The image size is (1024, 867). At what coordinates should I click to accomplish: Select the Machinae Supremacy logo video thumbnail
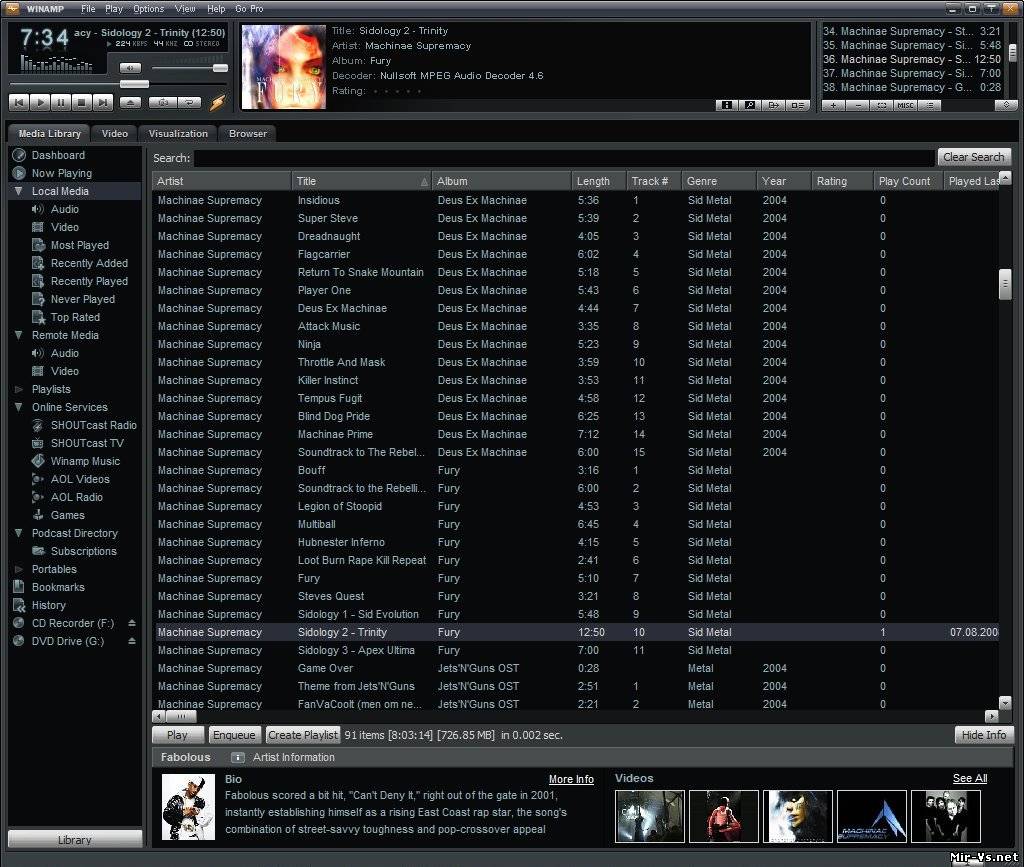tap(871, 816)
